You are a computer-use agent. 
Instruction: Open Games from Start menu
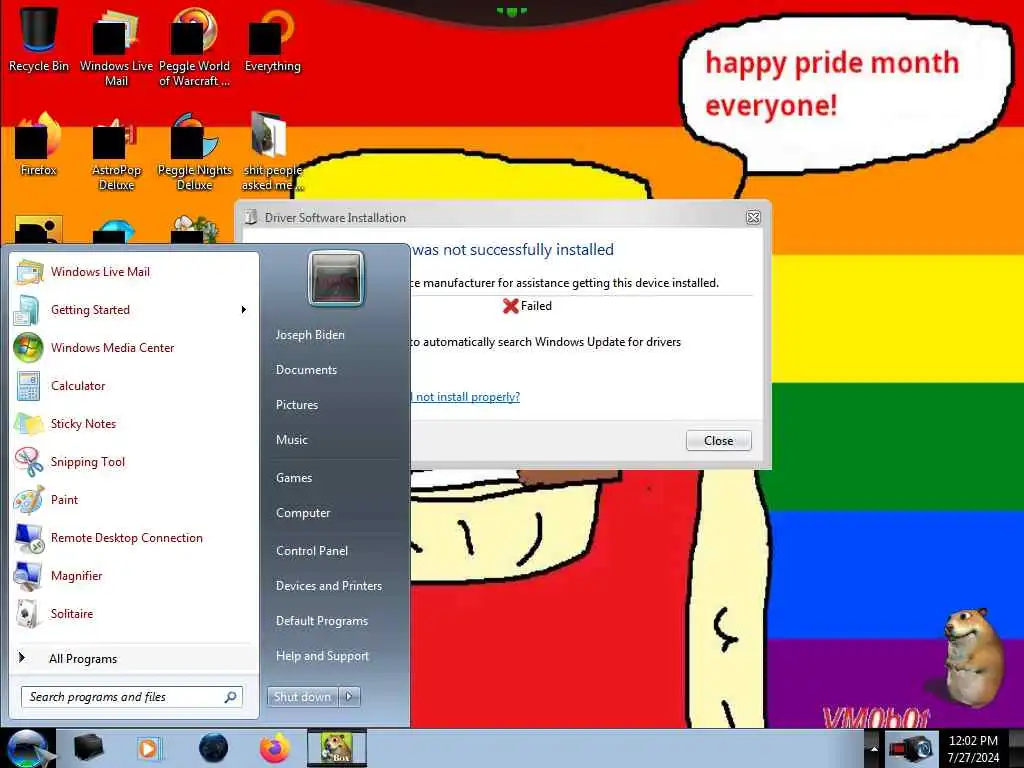[x=294, y=477]
